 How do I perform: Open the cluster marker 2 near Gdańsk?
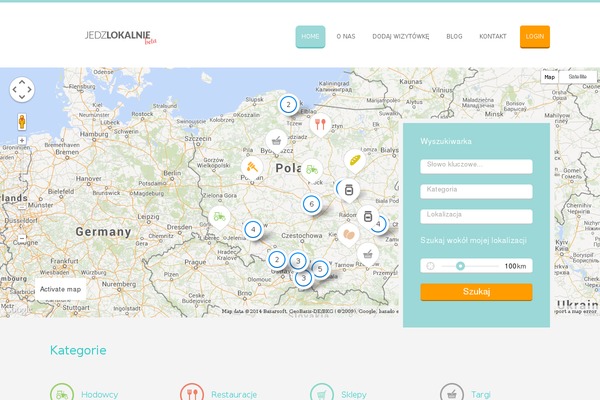289,104
